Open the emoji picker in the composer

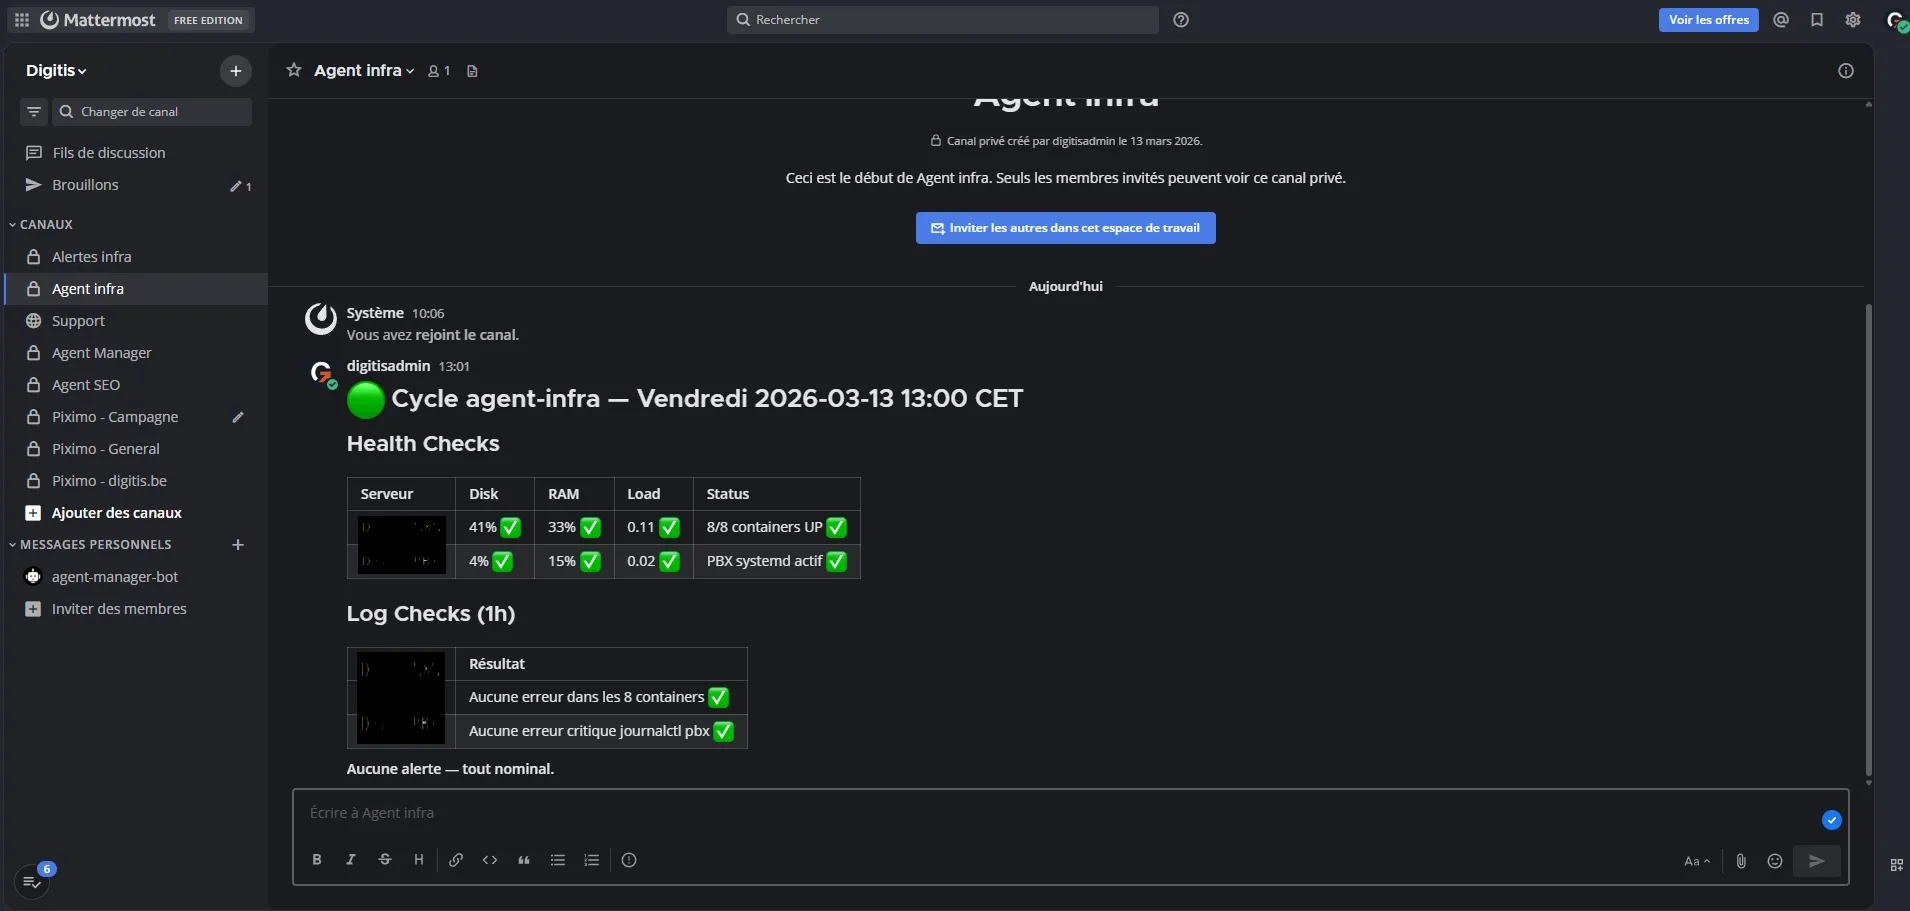coord(1776,860)
